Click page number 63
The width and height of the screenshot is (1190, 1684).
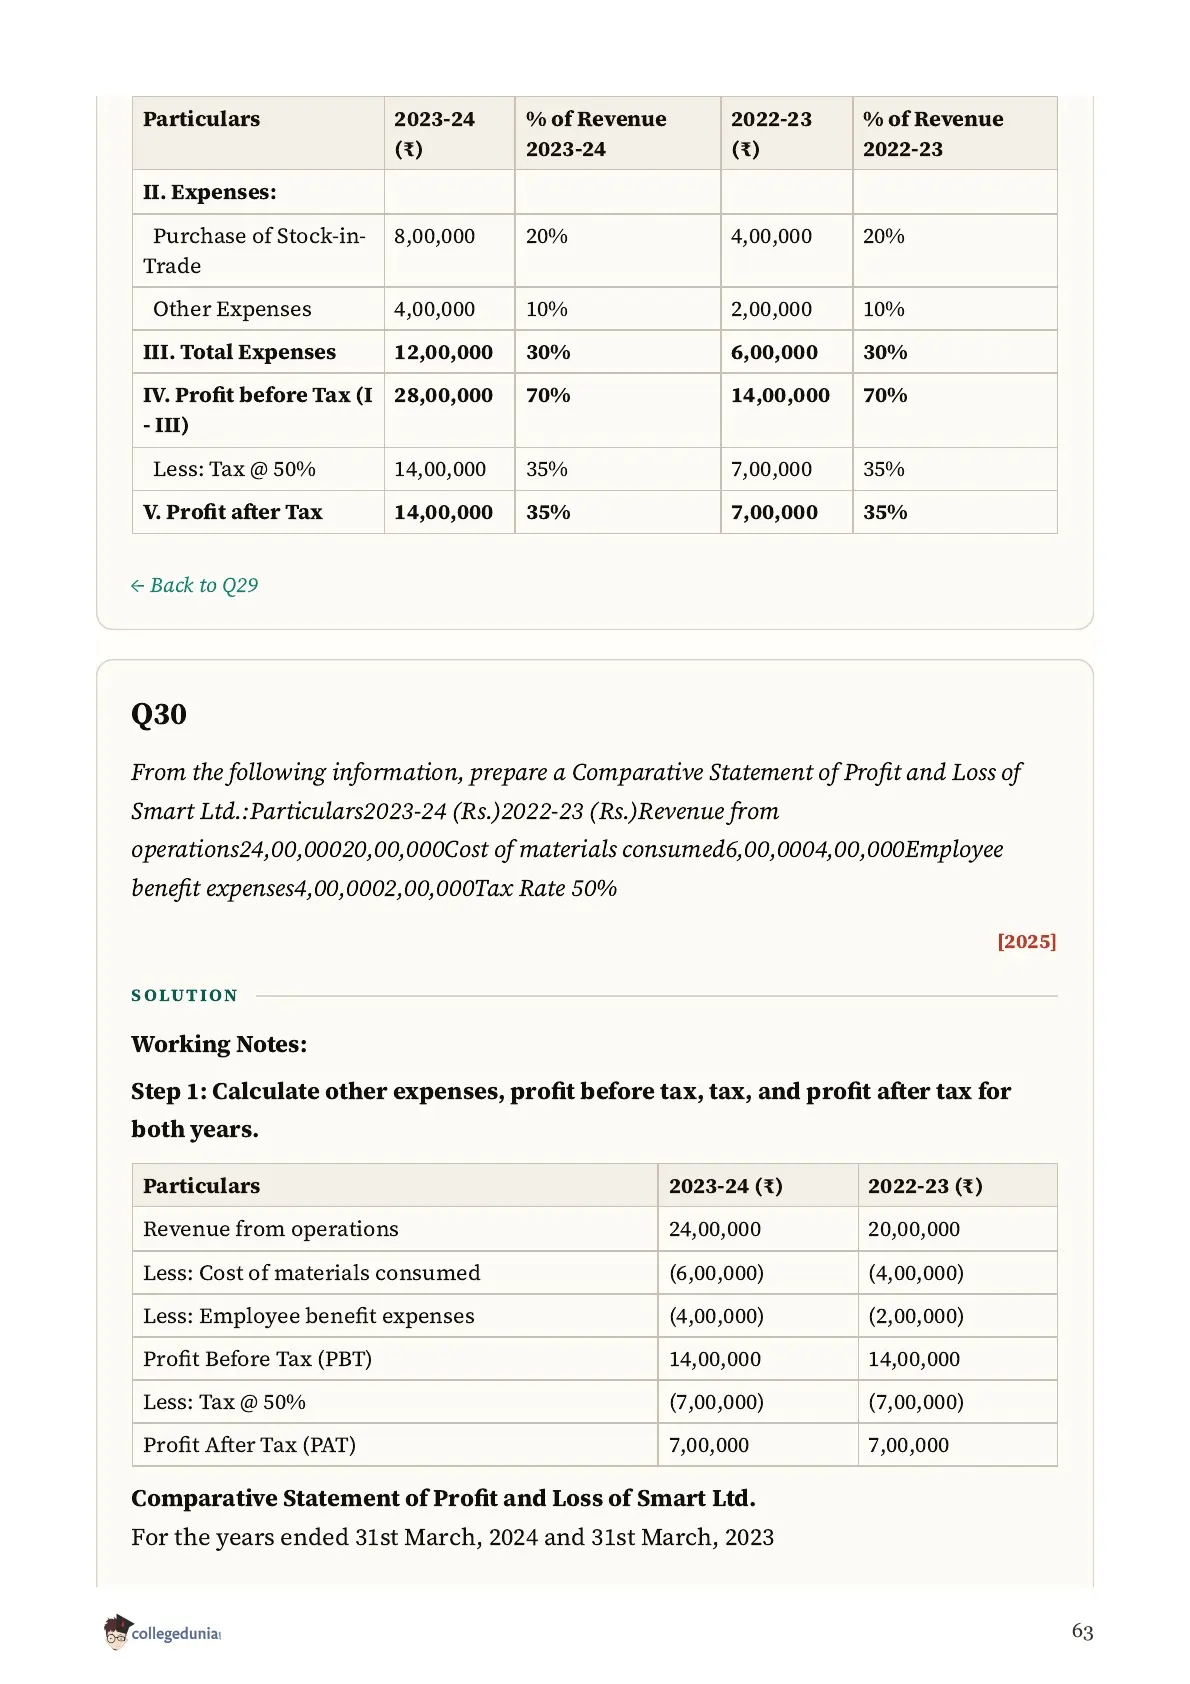[x=1082, y=1631]
